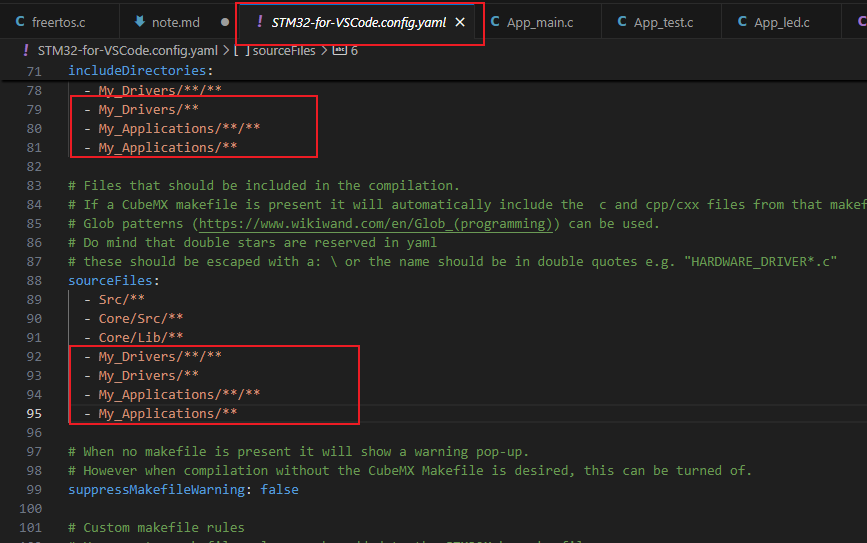Image resolution: width=867 pixels, height=543 pixels.
Task: Switch to the App_main.c tab
Action: (540, 22)
